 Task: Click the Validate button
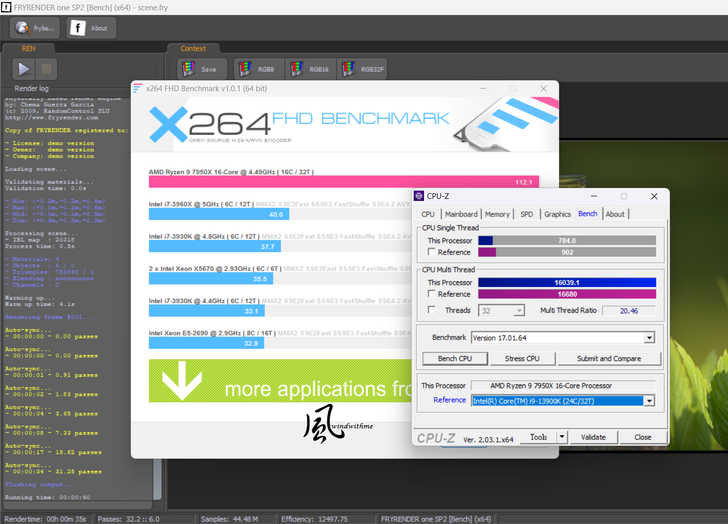(x=593, y=437)
